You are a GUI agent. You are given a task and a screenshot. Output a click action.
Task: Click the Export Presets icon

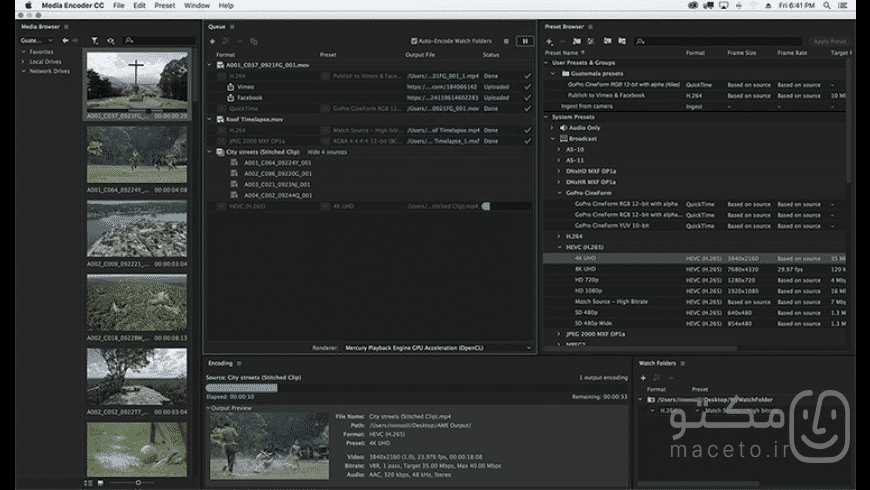622,41
